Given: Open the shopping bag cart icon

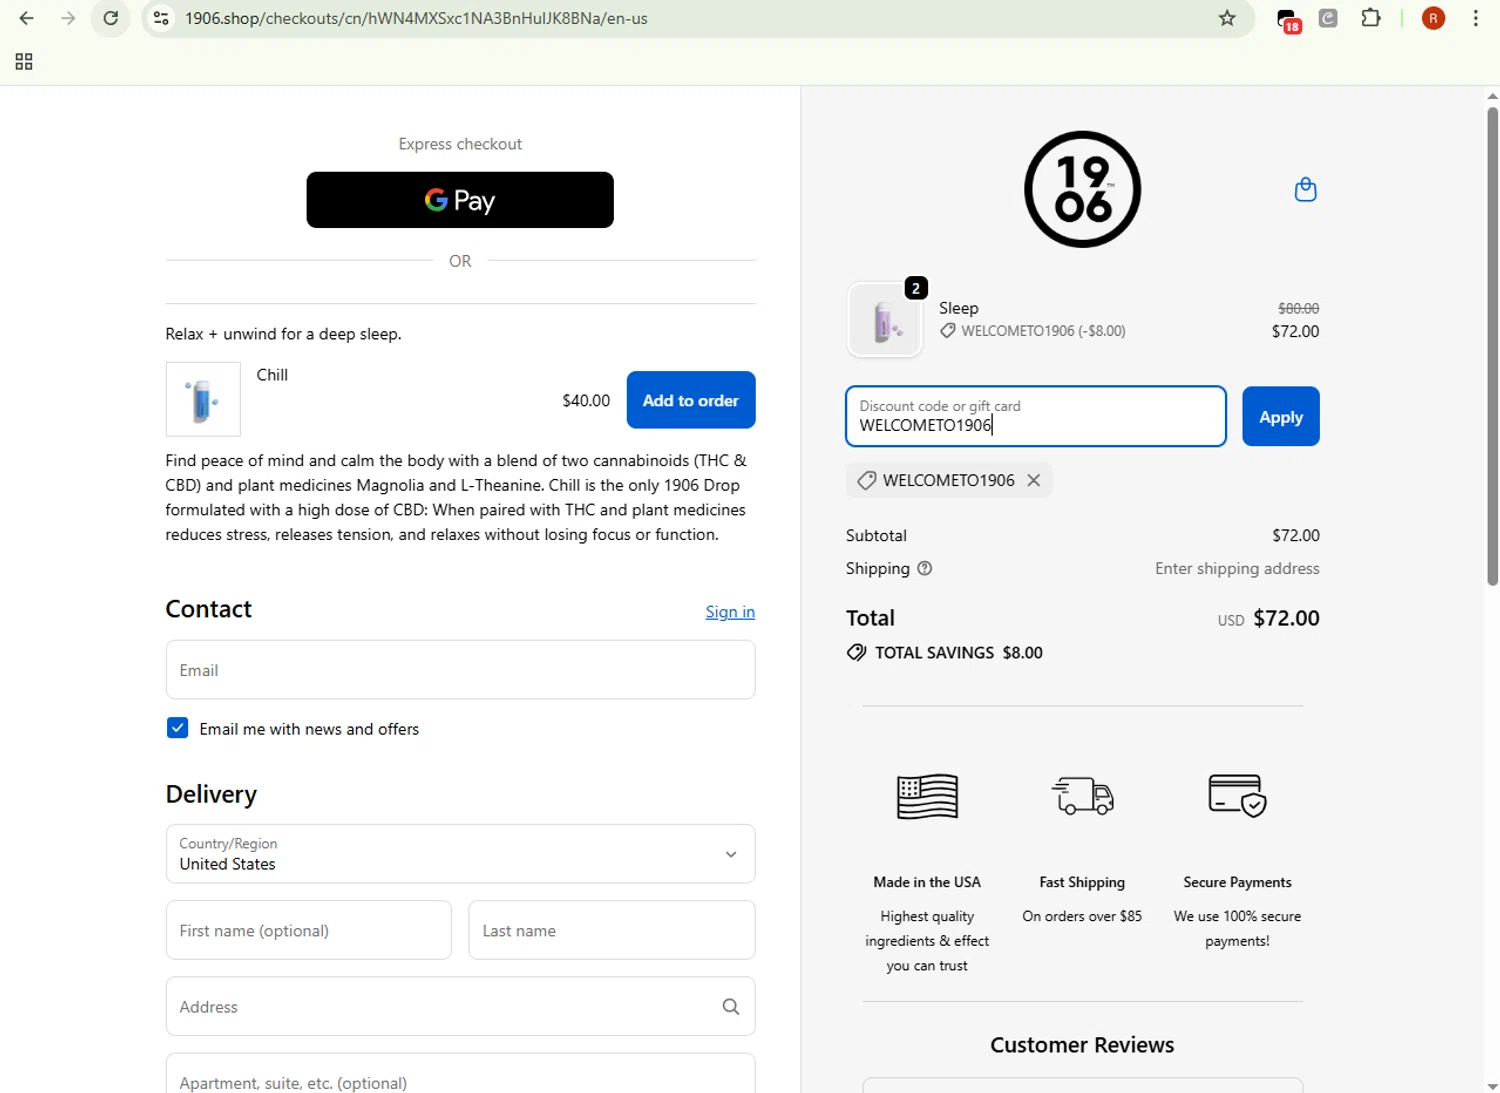Looking at the screenshot, I should 1305,189.
